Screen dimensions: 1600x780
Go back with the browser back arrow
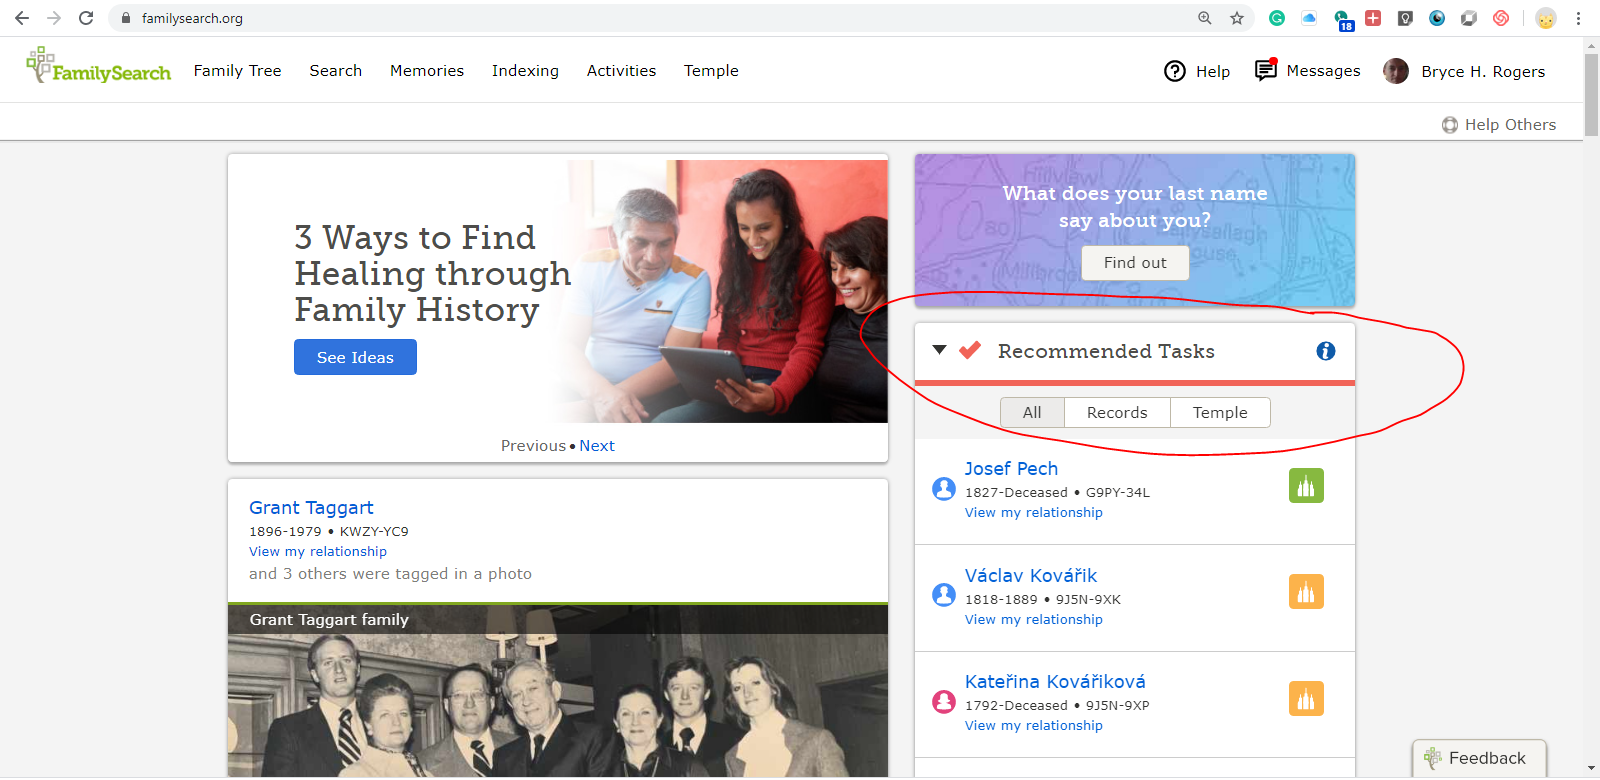[22, 18]
